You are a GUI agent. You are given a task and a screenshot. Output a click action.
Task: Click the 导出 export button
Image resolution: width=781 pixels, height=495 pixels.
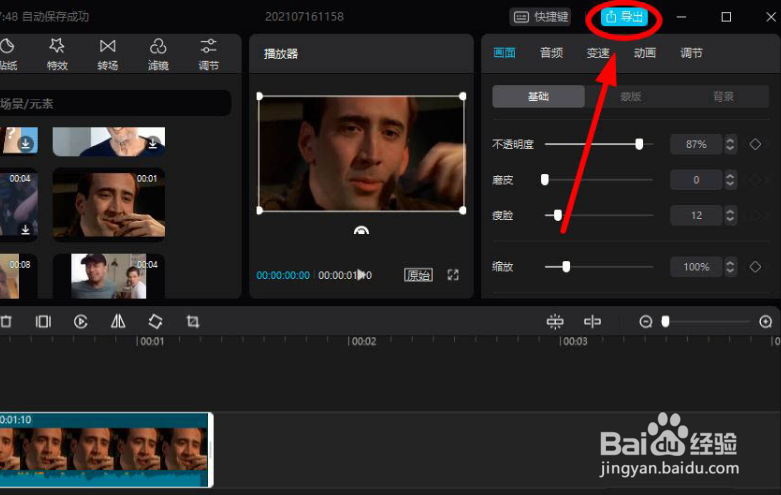[624, 17]
